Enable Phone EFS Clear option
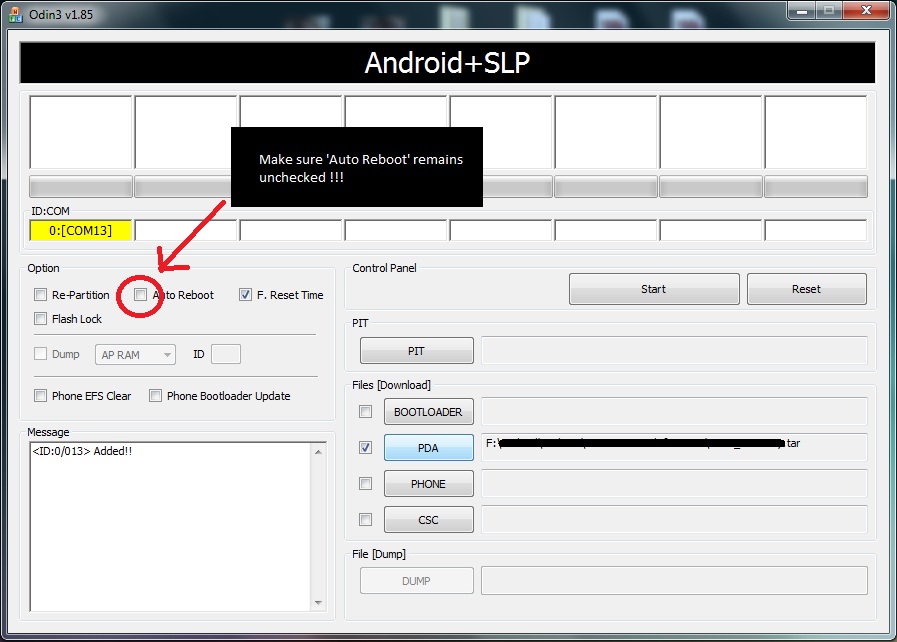The image size is (897, 642). [40, 395]
